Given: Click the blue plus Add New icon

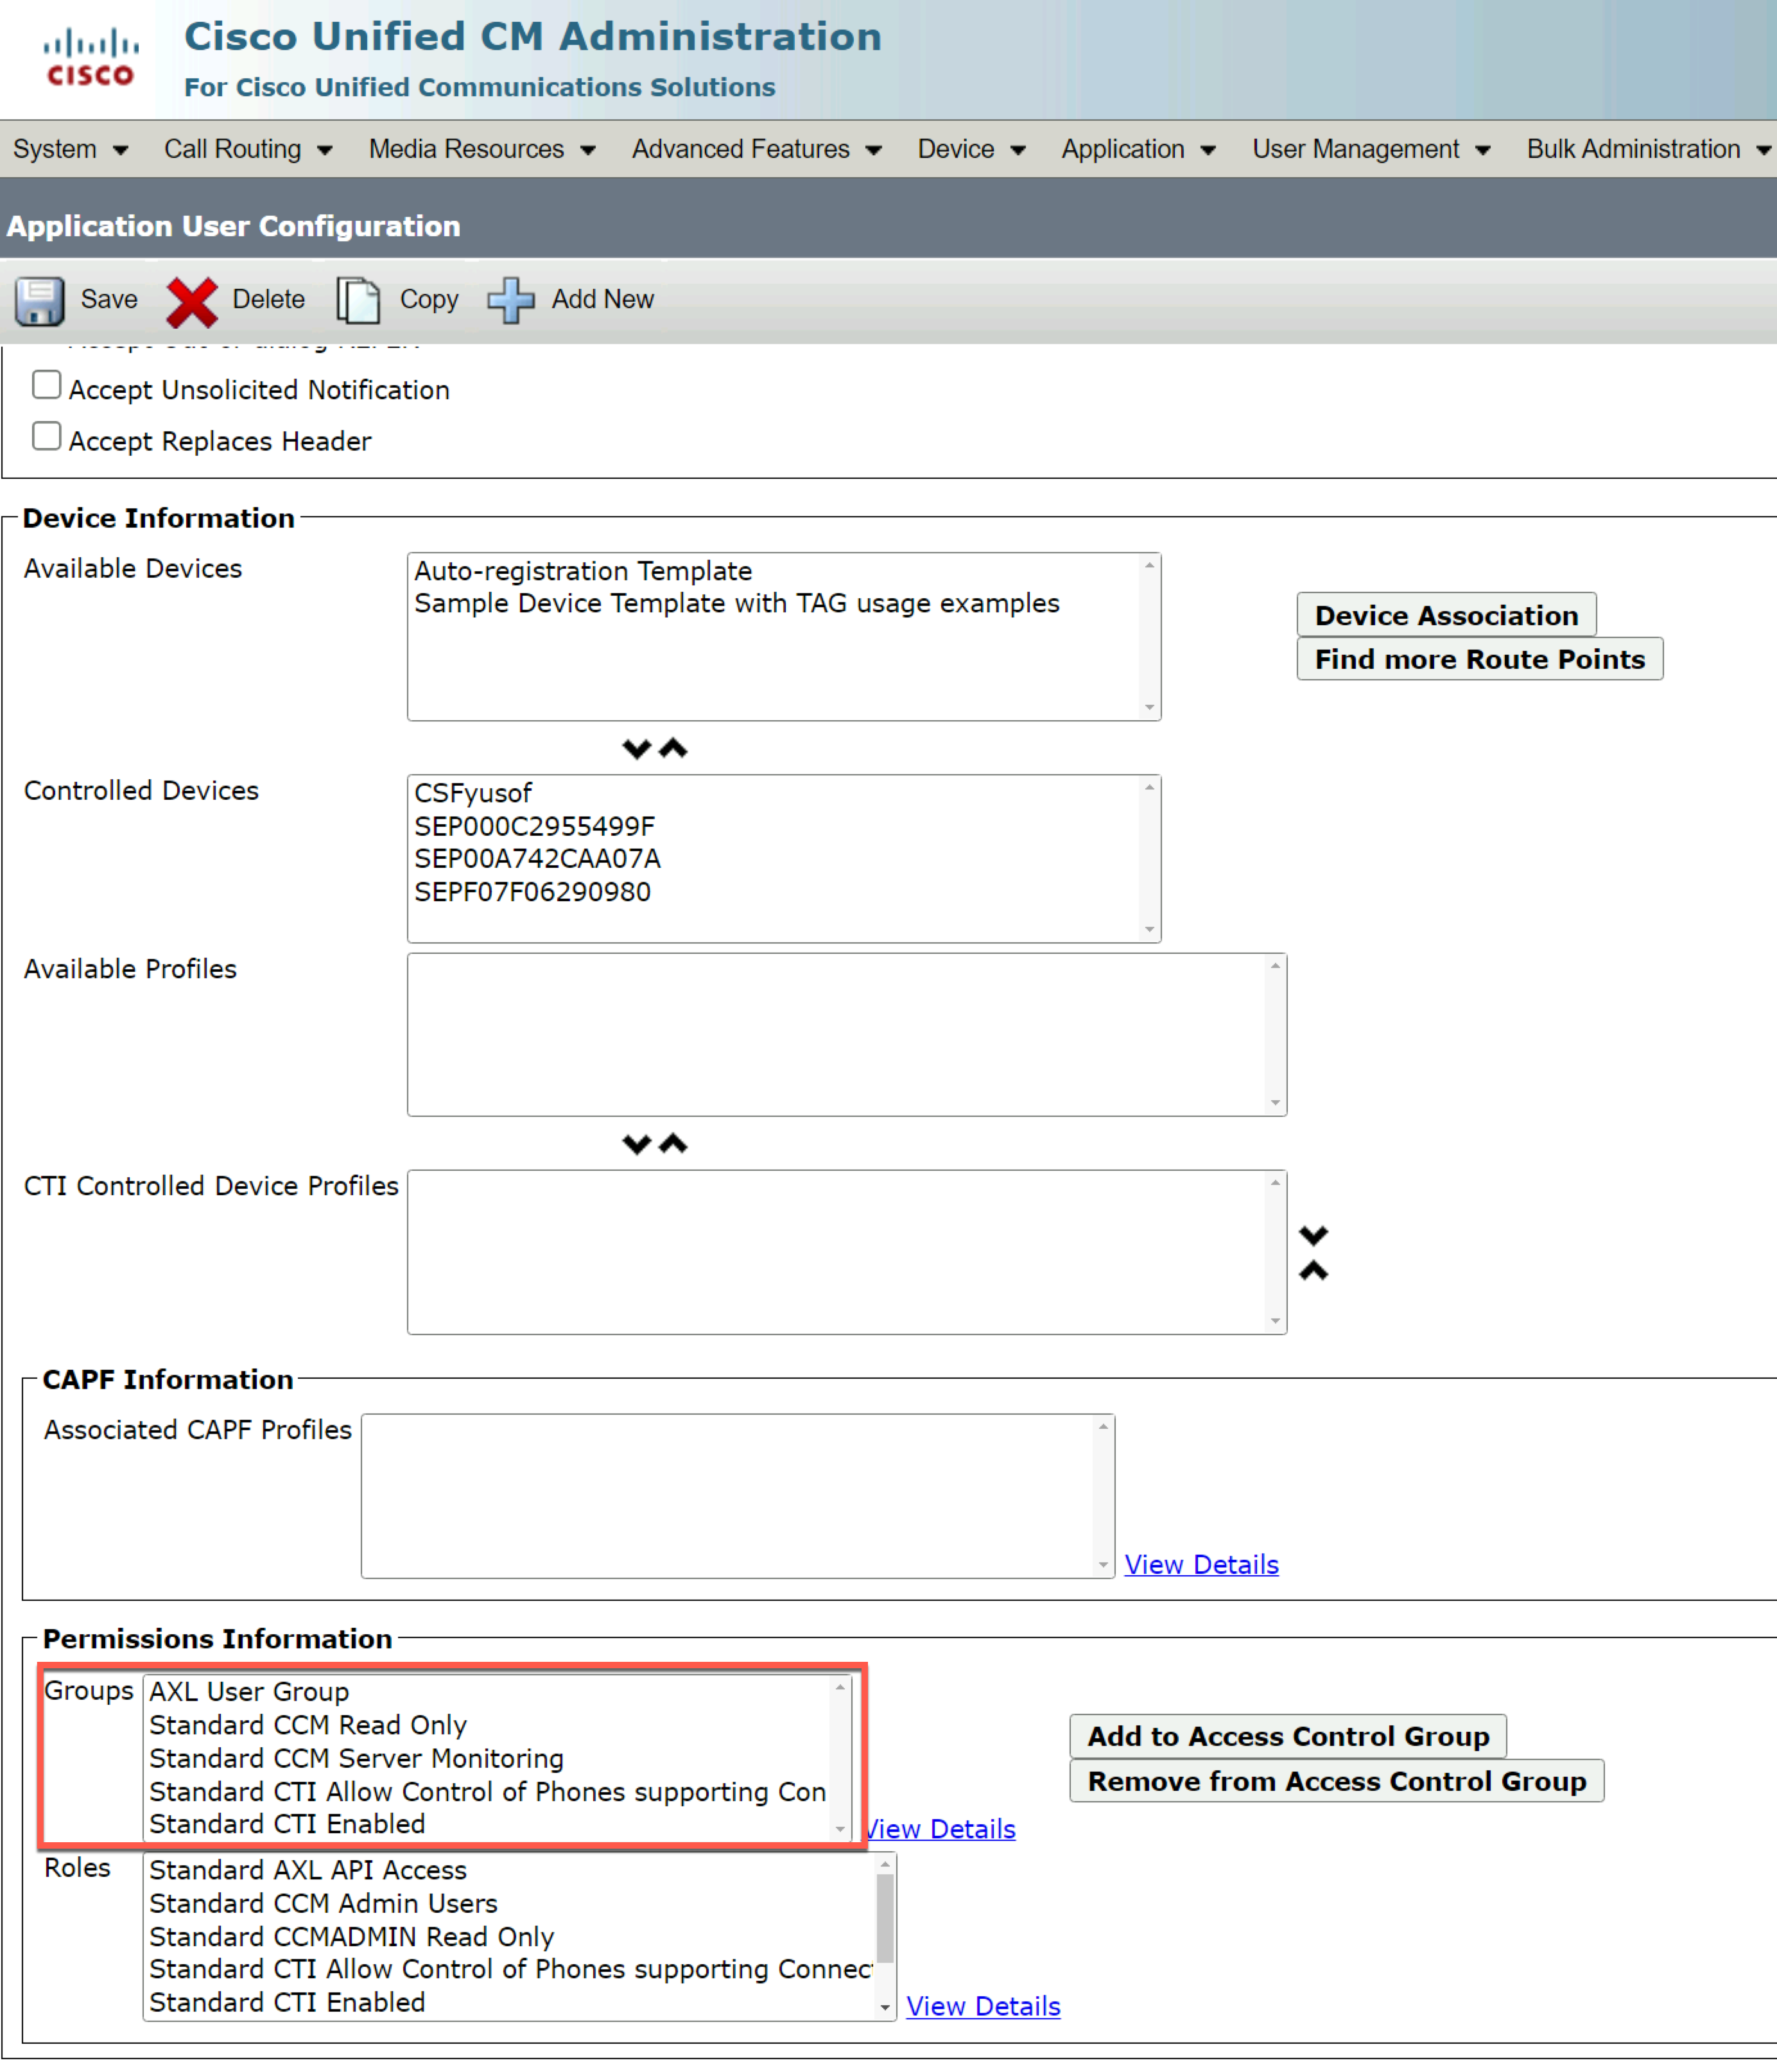Looking at the screenshot, I should 510,300.
